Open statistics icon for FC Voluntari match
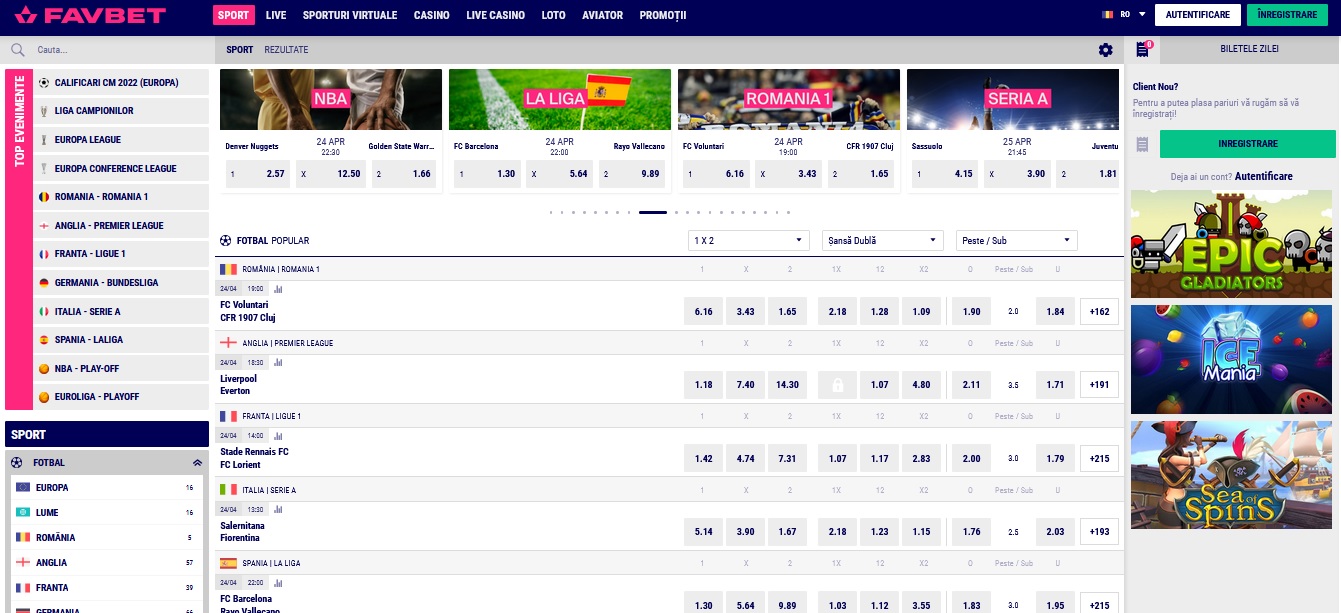The width and height of the screenshot is (1341, 613). 278,289
